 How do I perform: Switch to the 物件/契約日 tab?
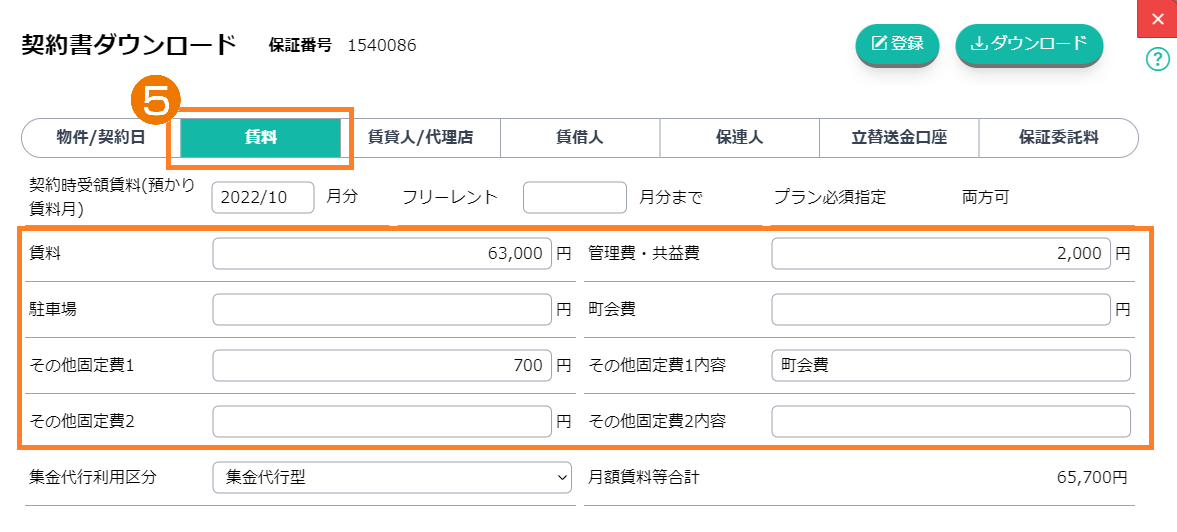pyautogui.click(x=100, y=138)
